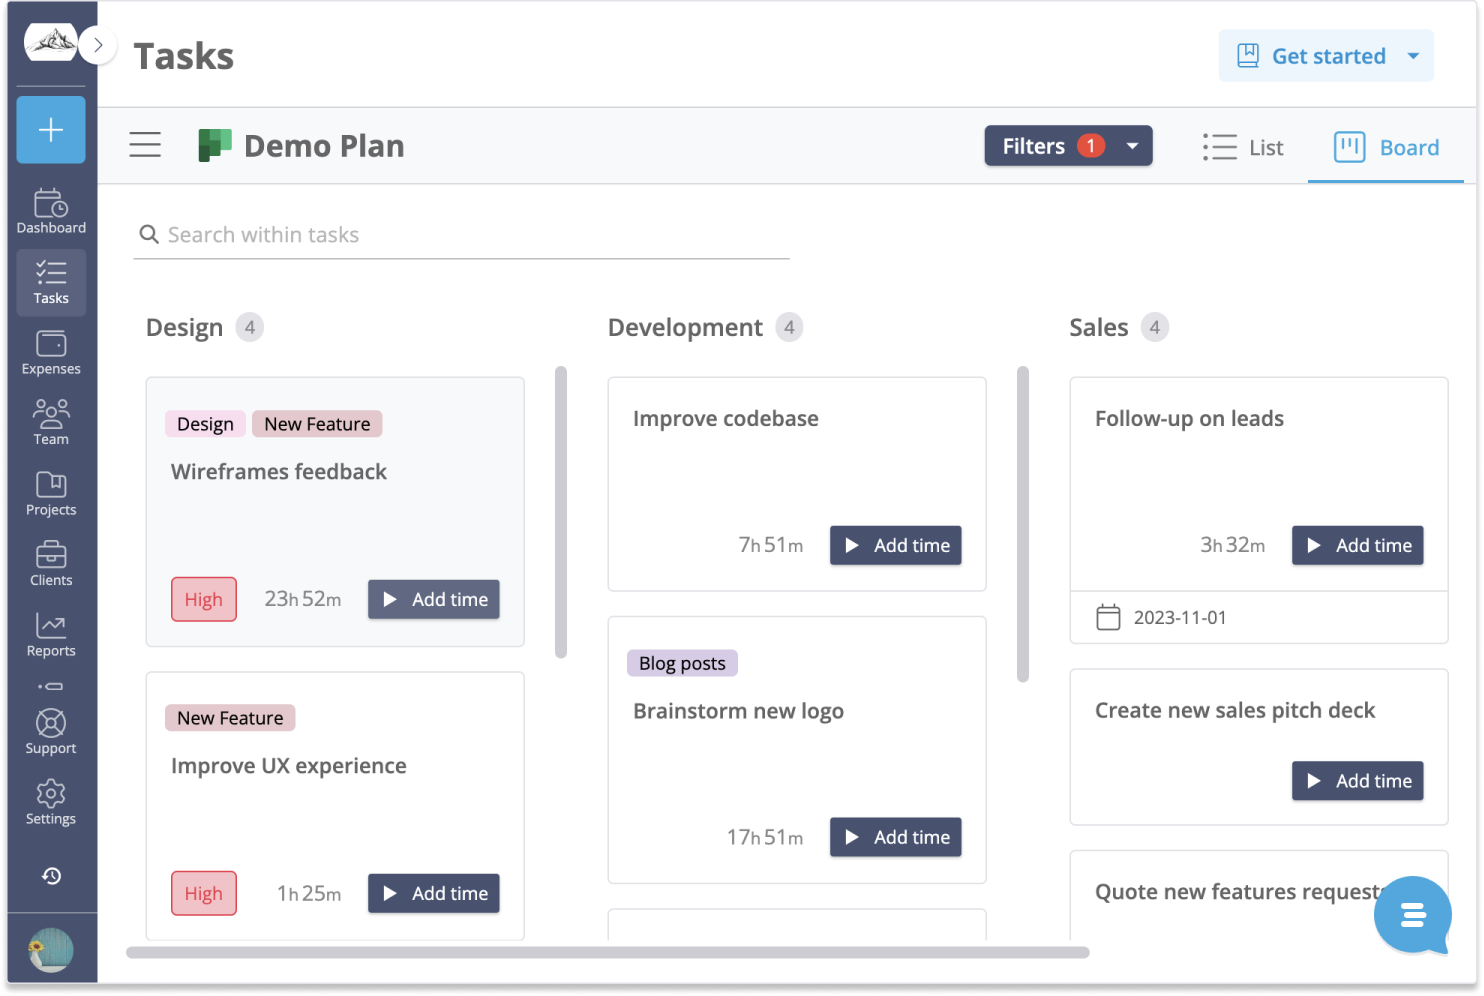Select the Tasks icon in the sidebar
1484x996 pixels.
tap(51, 281)
